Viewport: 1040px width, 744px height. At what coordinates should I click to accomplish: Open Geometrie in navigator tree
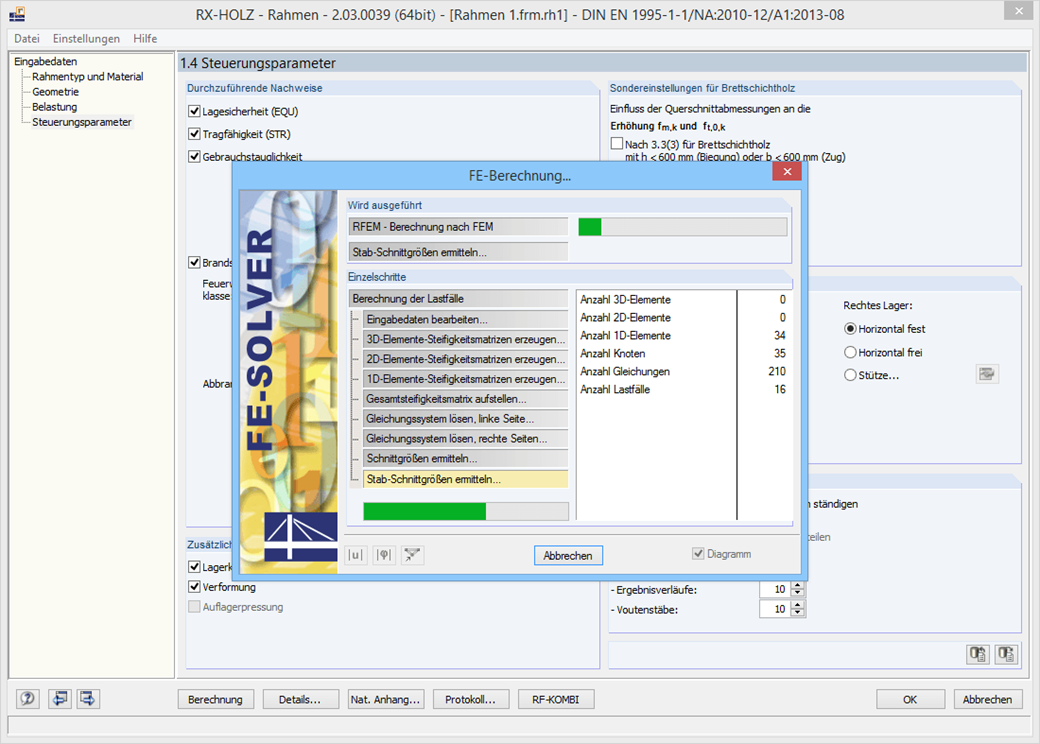(56, 92)
